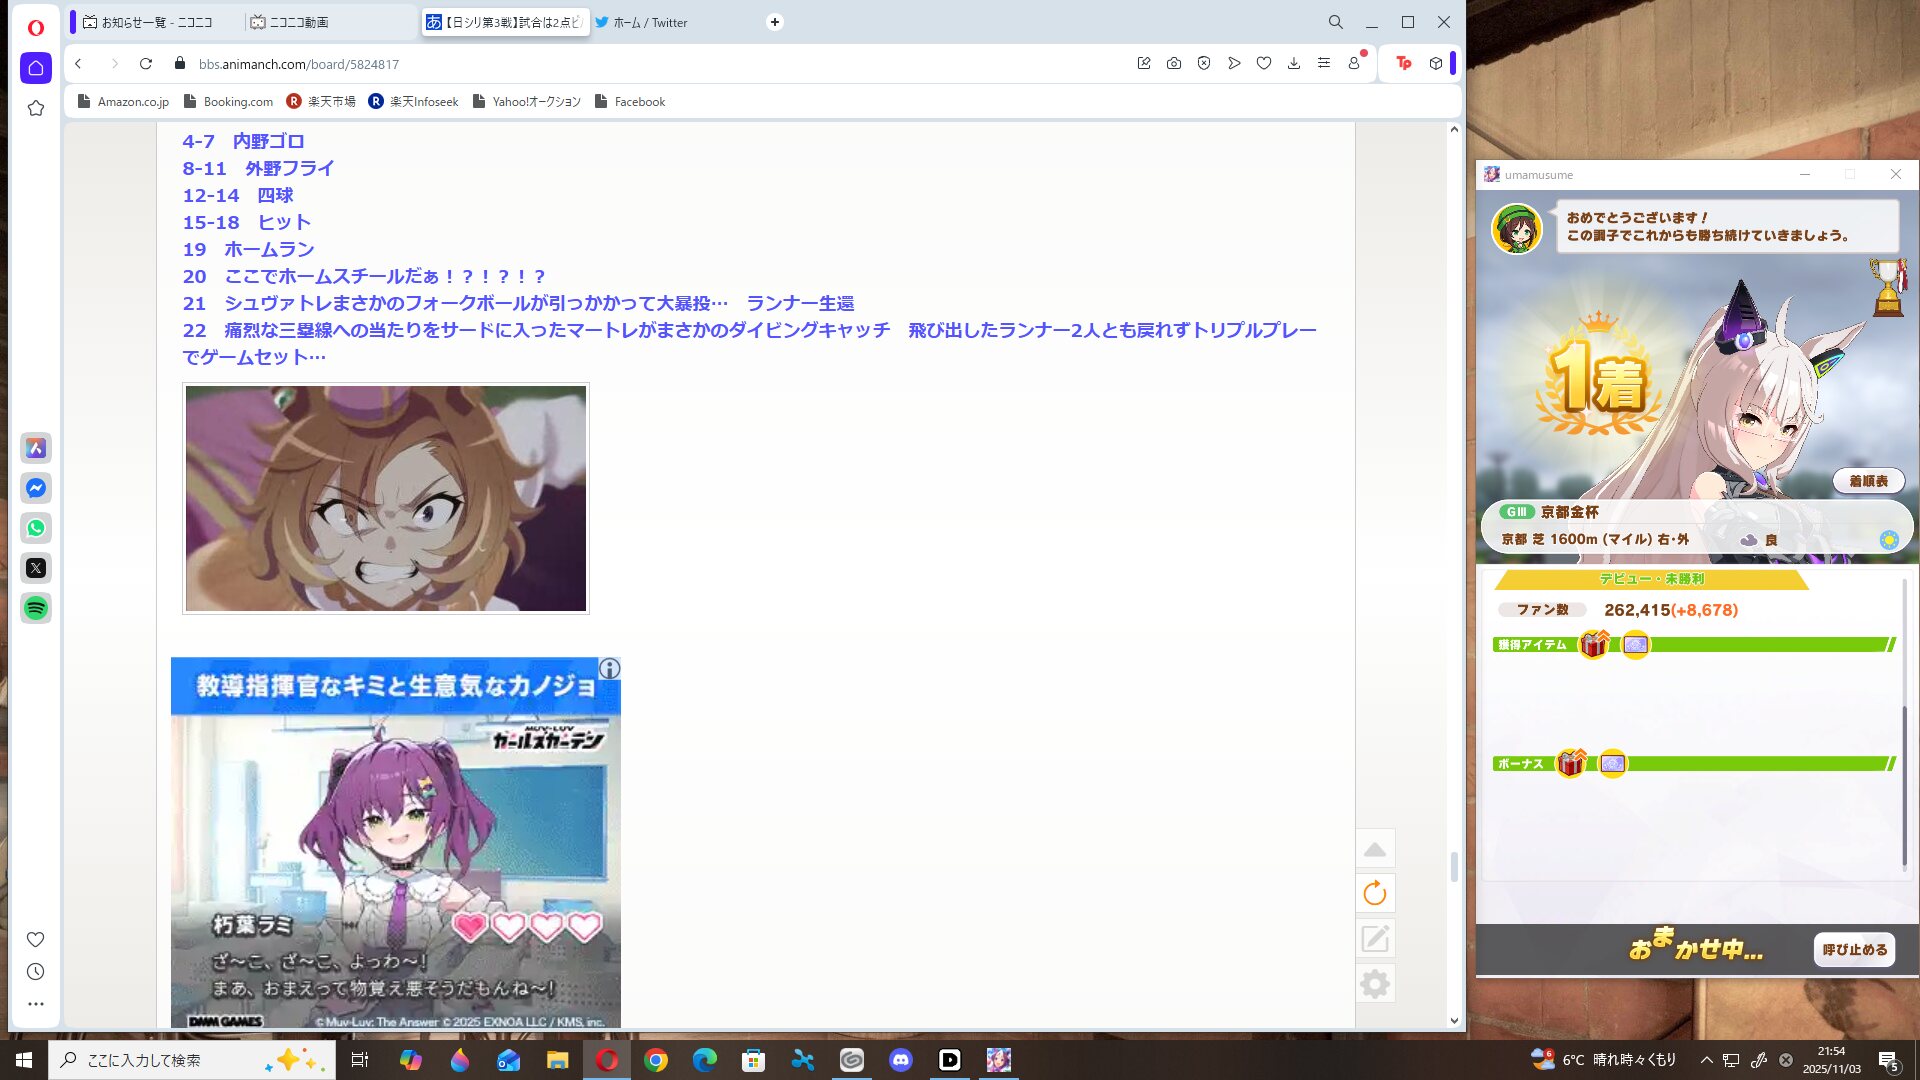Click the scroll-to-top arrow button
The image size is (1920, 1080).
tap(1375, 849)
